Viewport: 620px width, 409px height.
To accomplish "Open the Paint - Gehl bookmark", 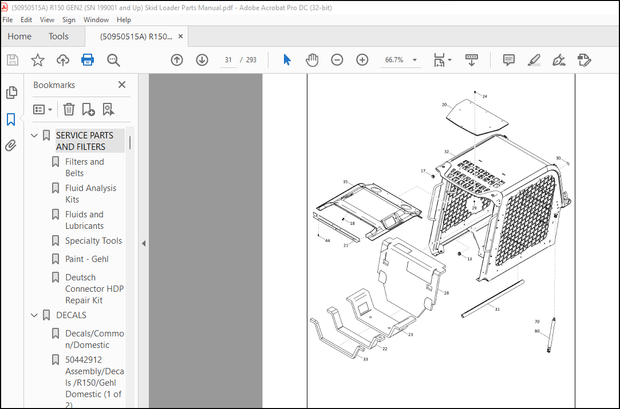I will click(x=87, y=259).
